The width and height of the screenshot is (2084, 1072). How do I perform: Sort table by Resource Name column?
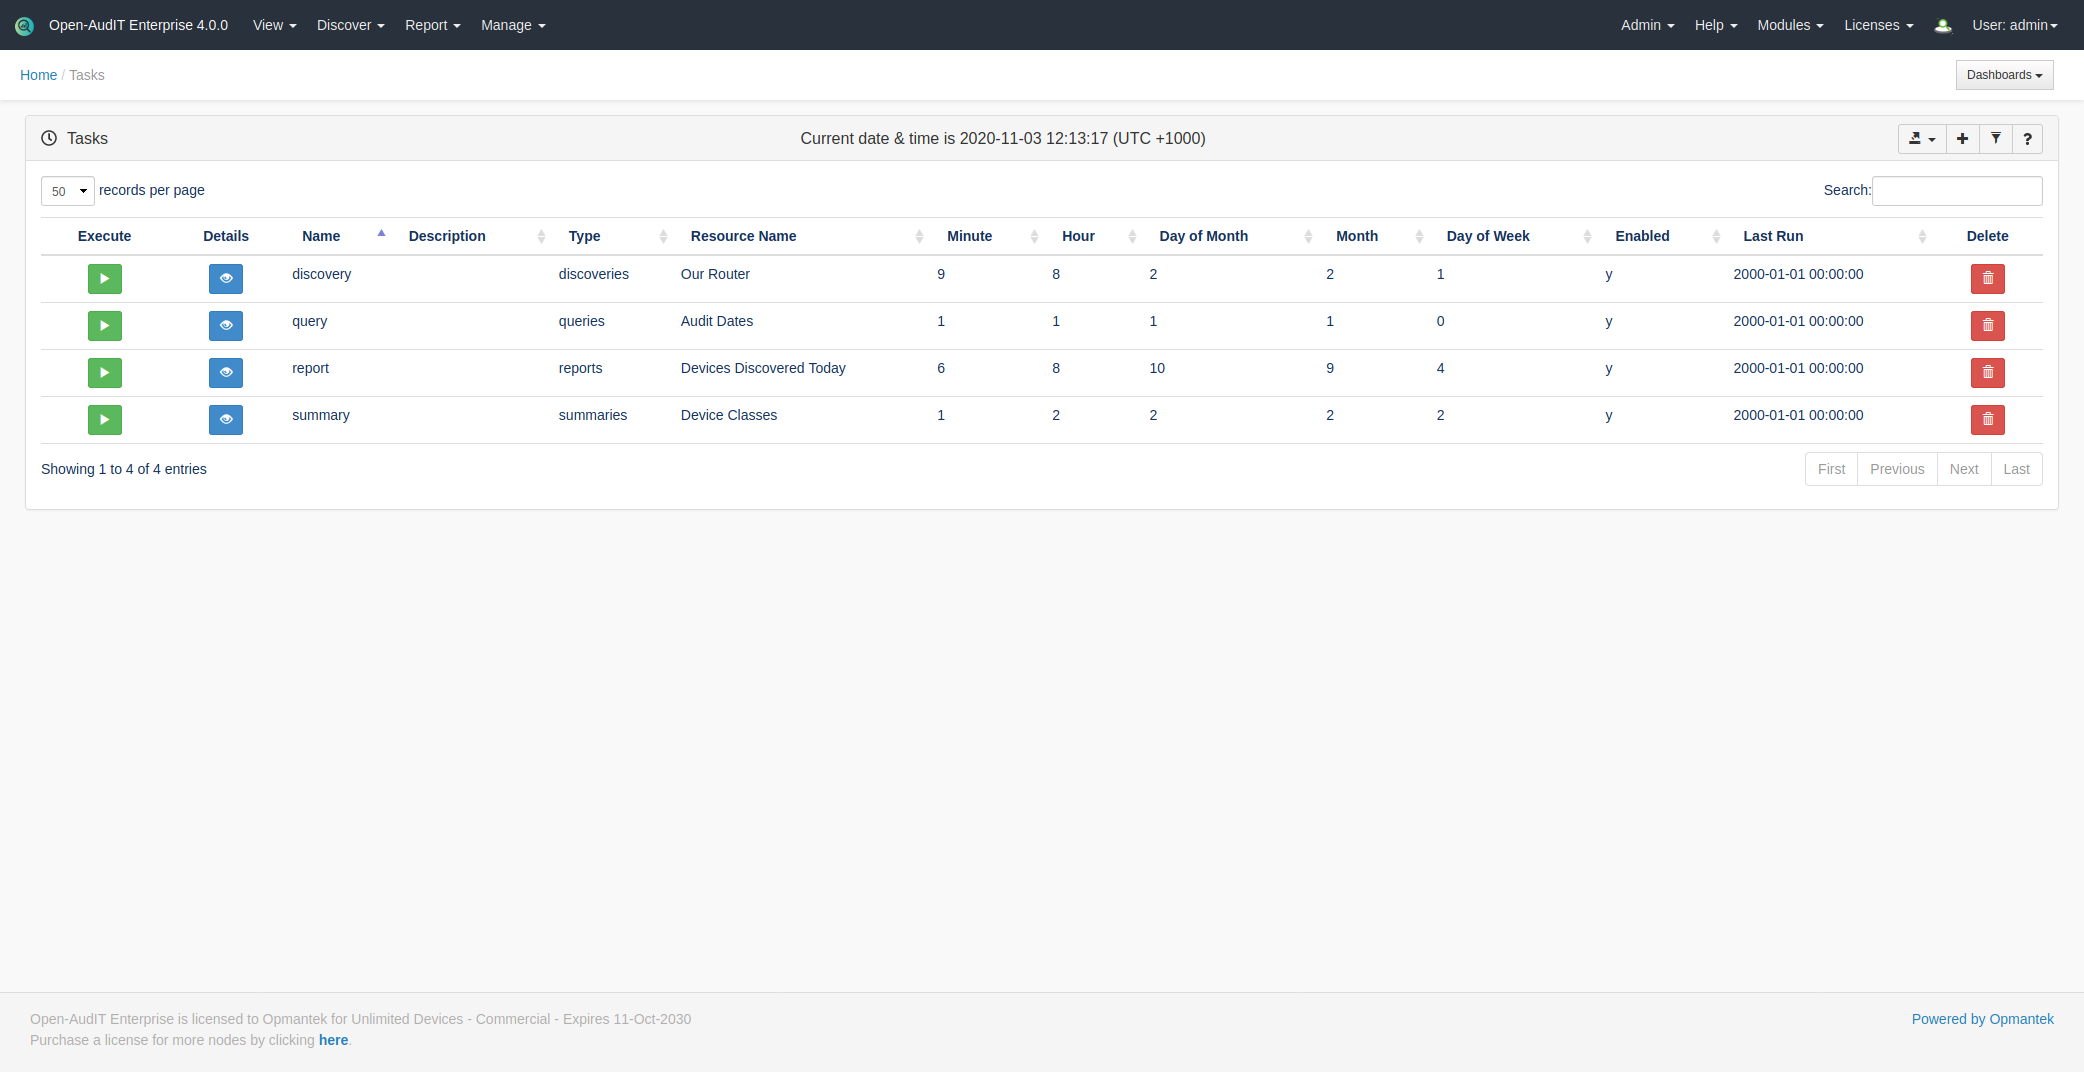743,236
